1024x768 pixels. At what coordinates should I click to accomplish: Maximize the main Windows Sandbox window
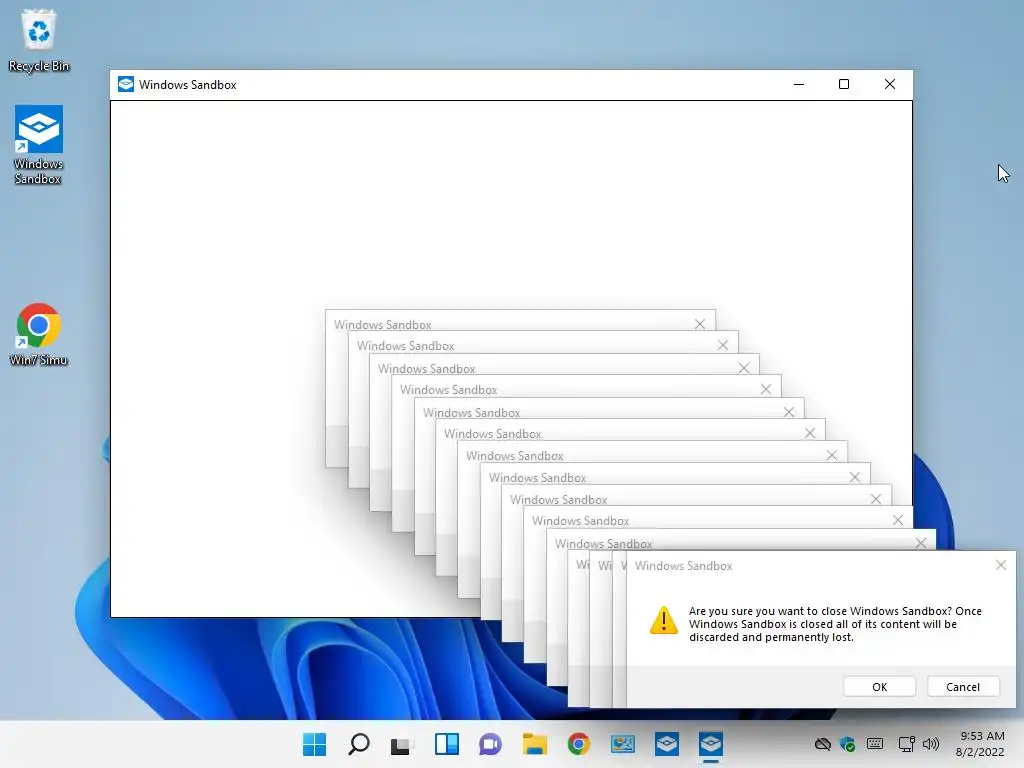[844, 84]
